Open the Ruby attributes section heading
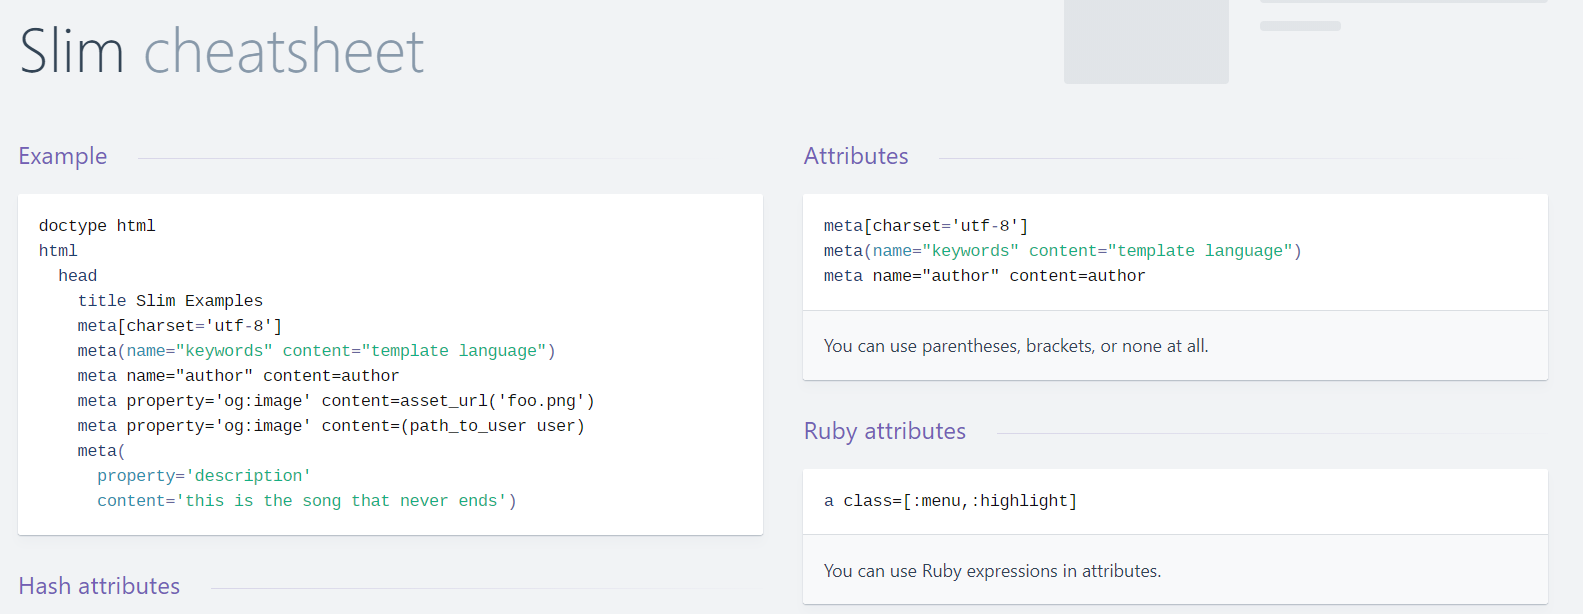Viewport: 1583px width, 614px height. (x=885, y=431)
